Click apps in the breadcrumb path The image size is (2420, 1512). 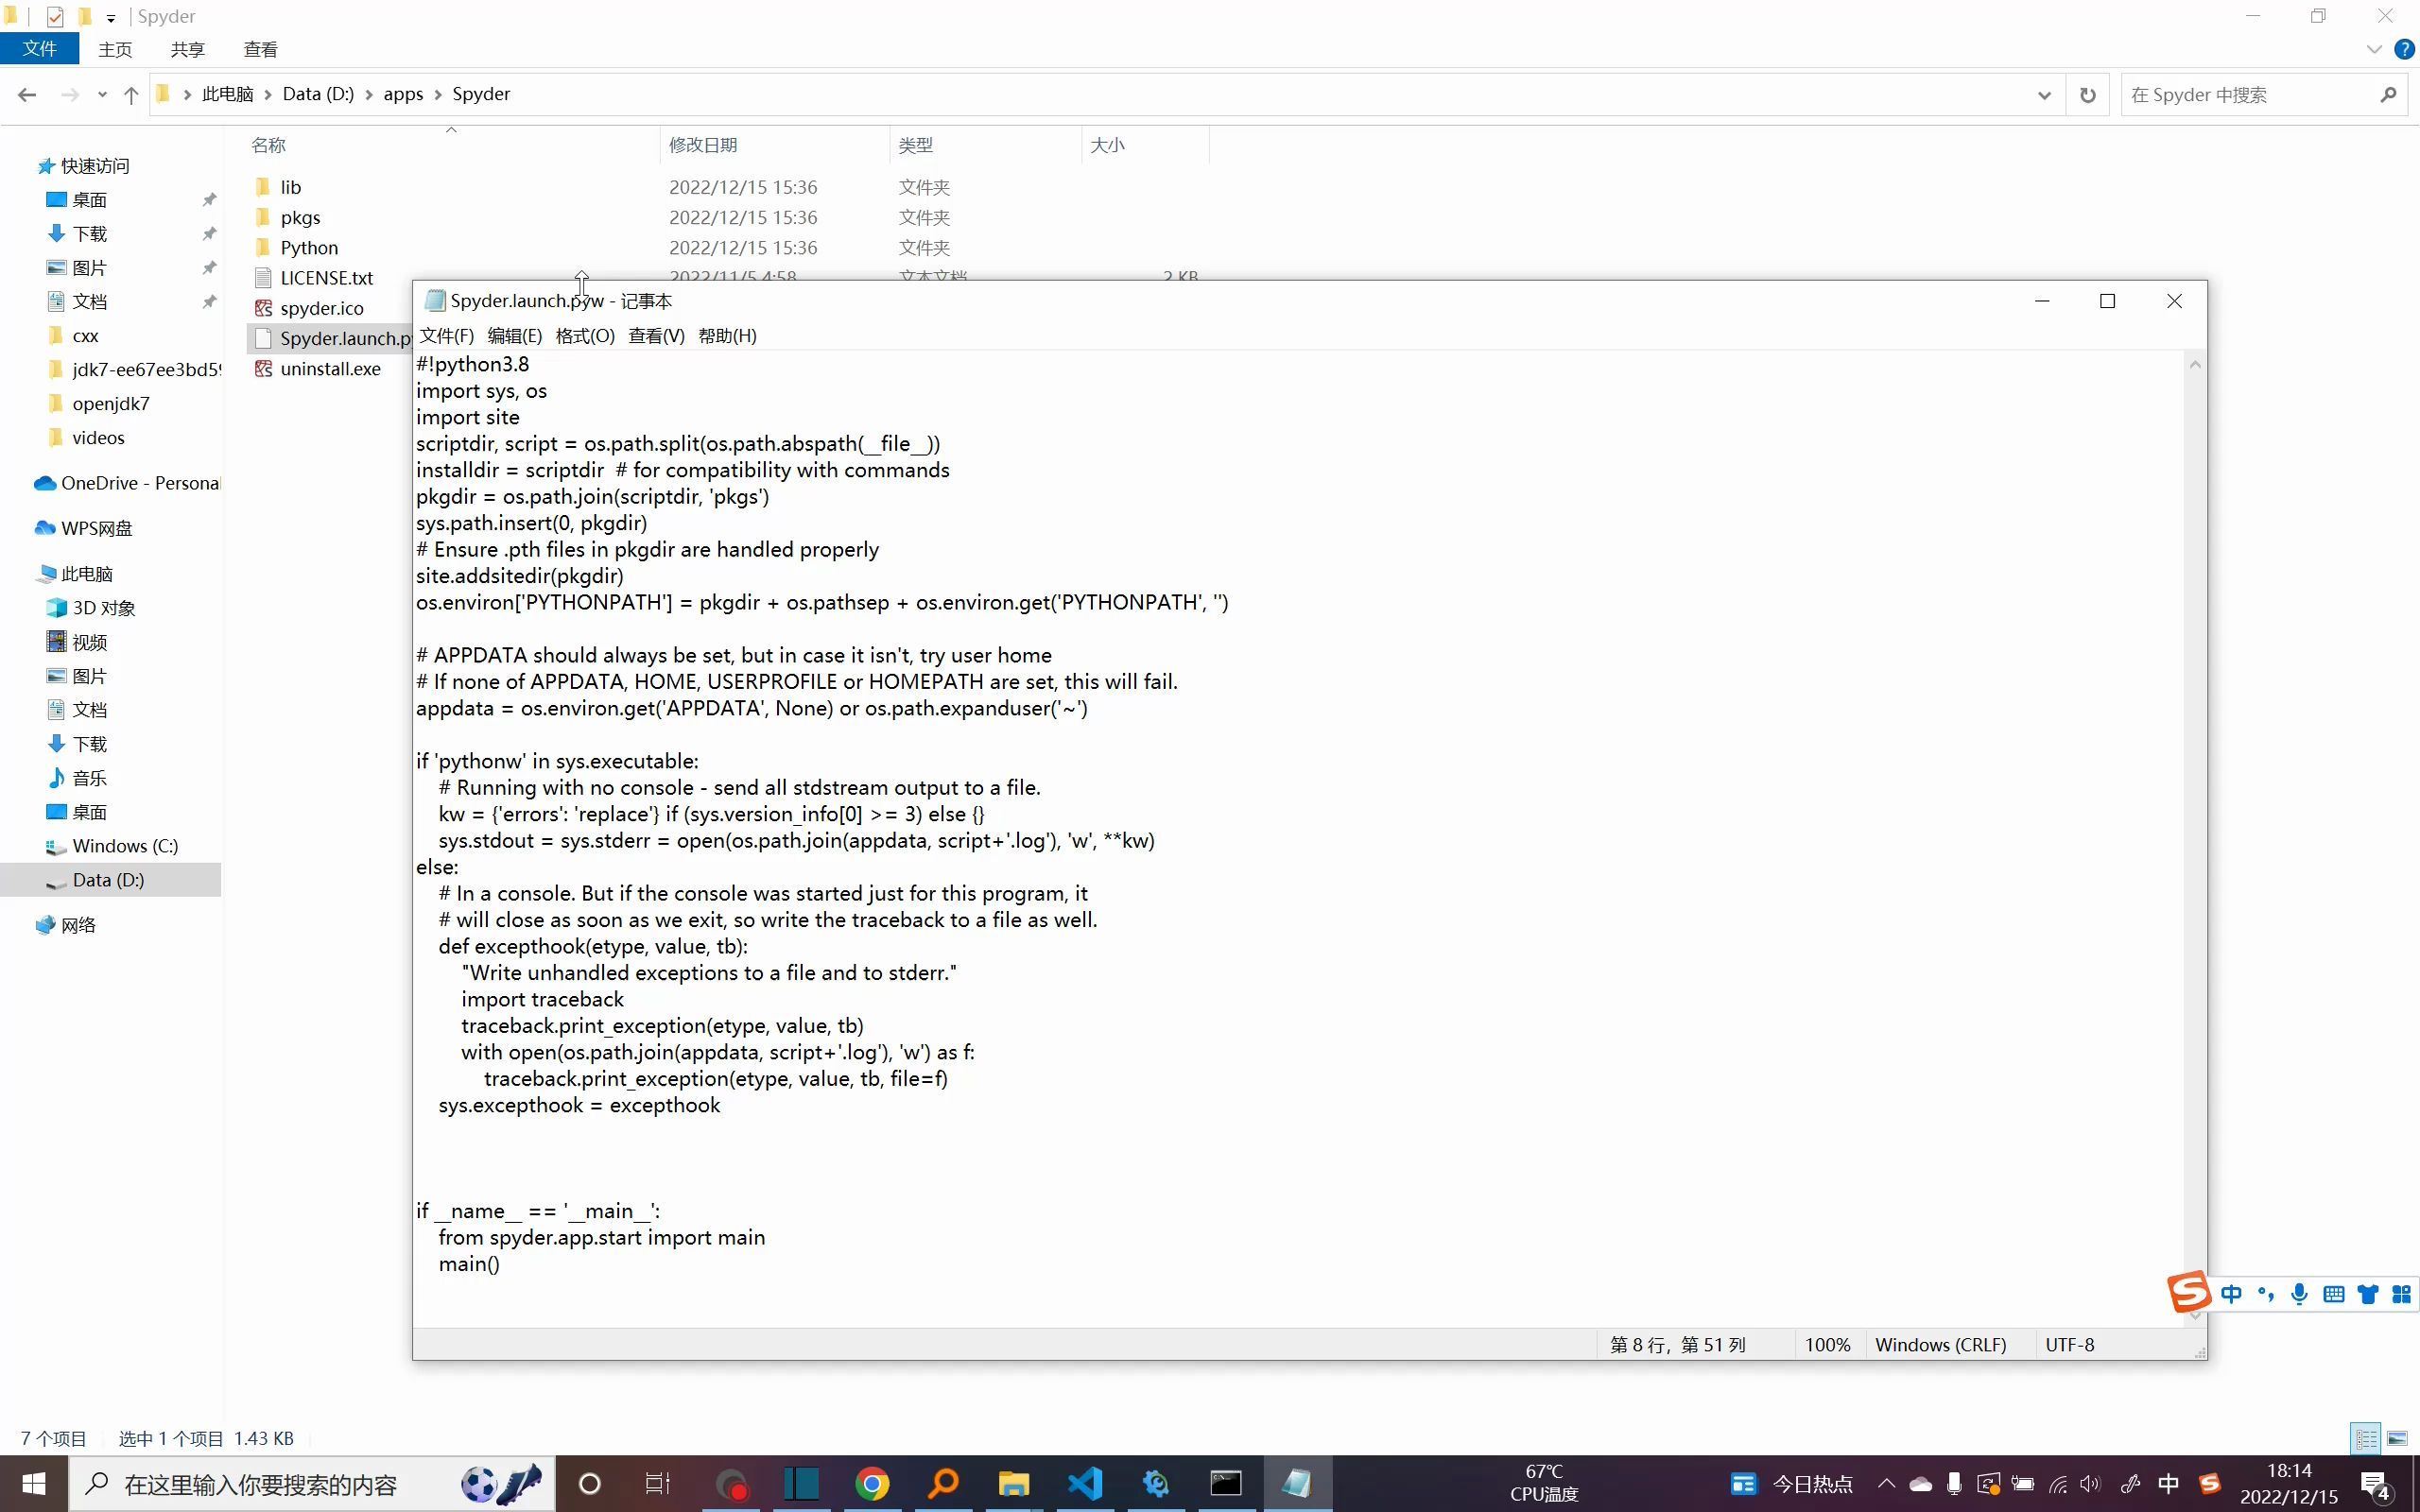click(x=403, y=94)
